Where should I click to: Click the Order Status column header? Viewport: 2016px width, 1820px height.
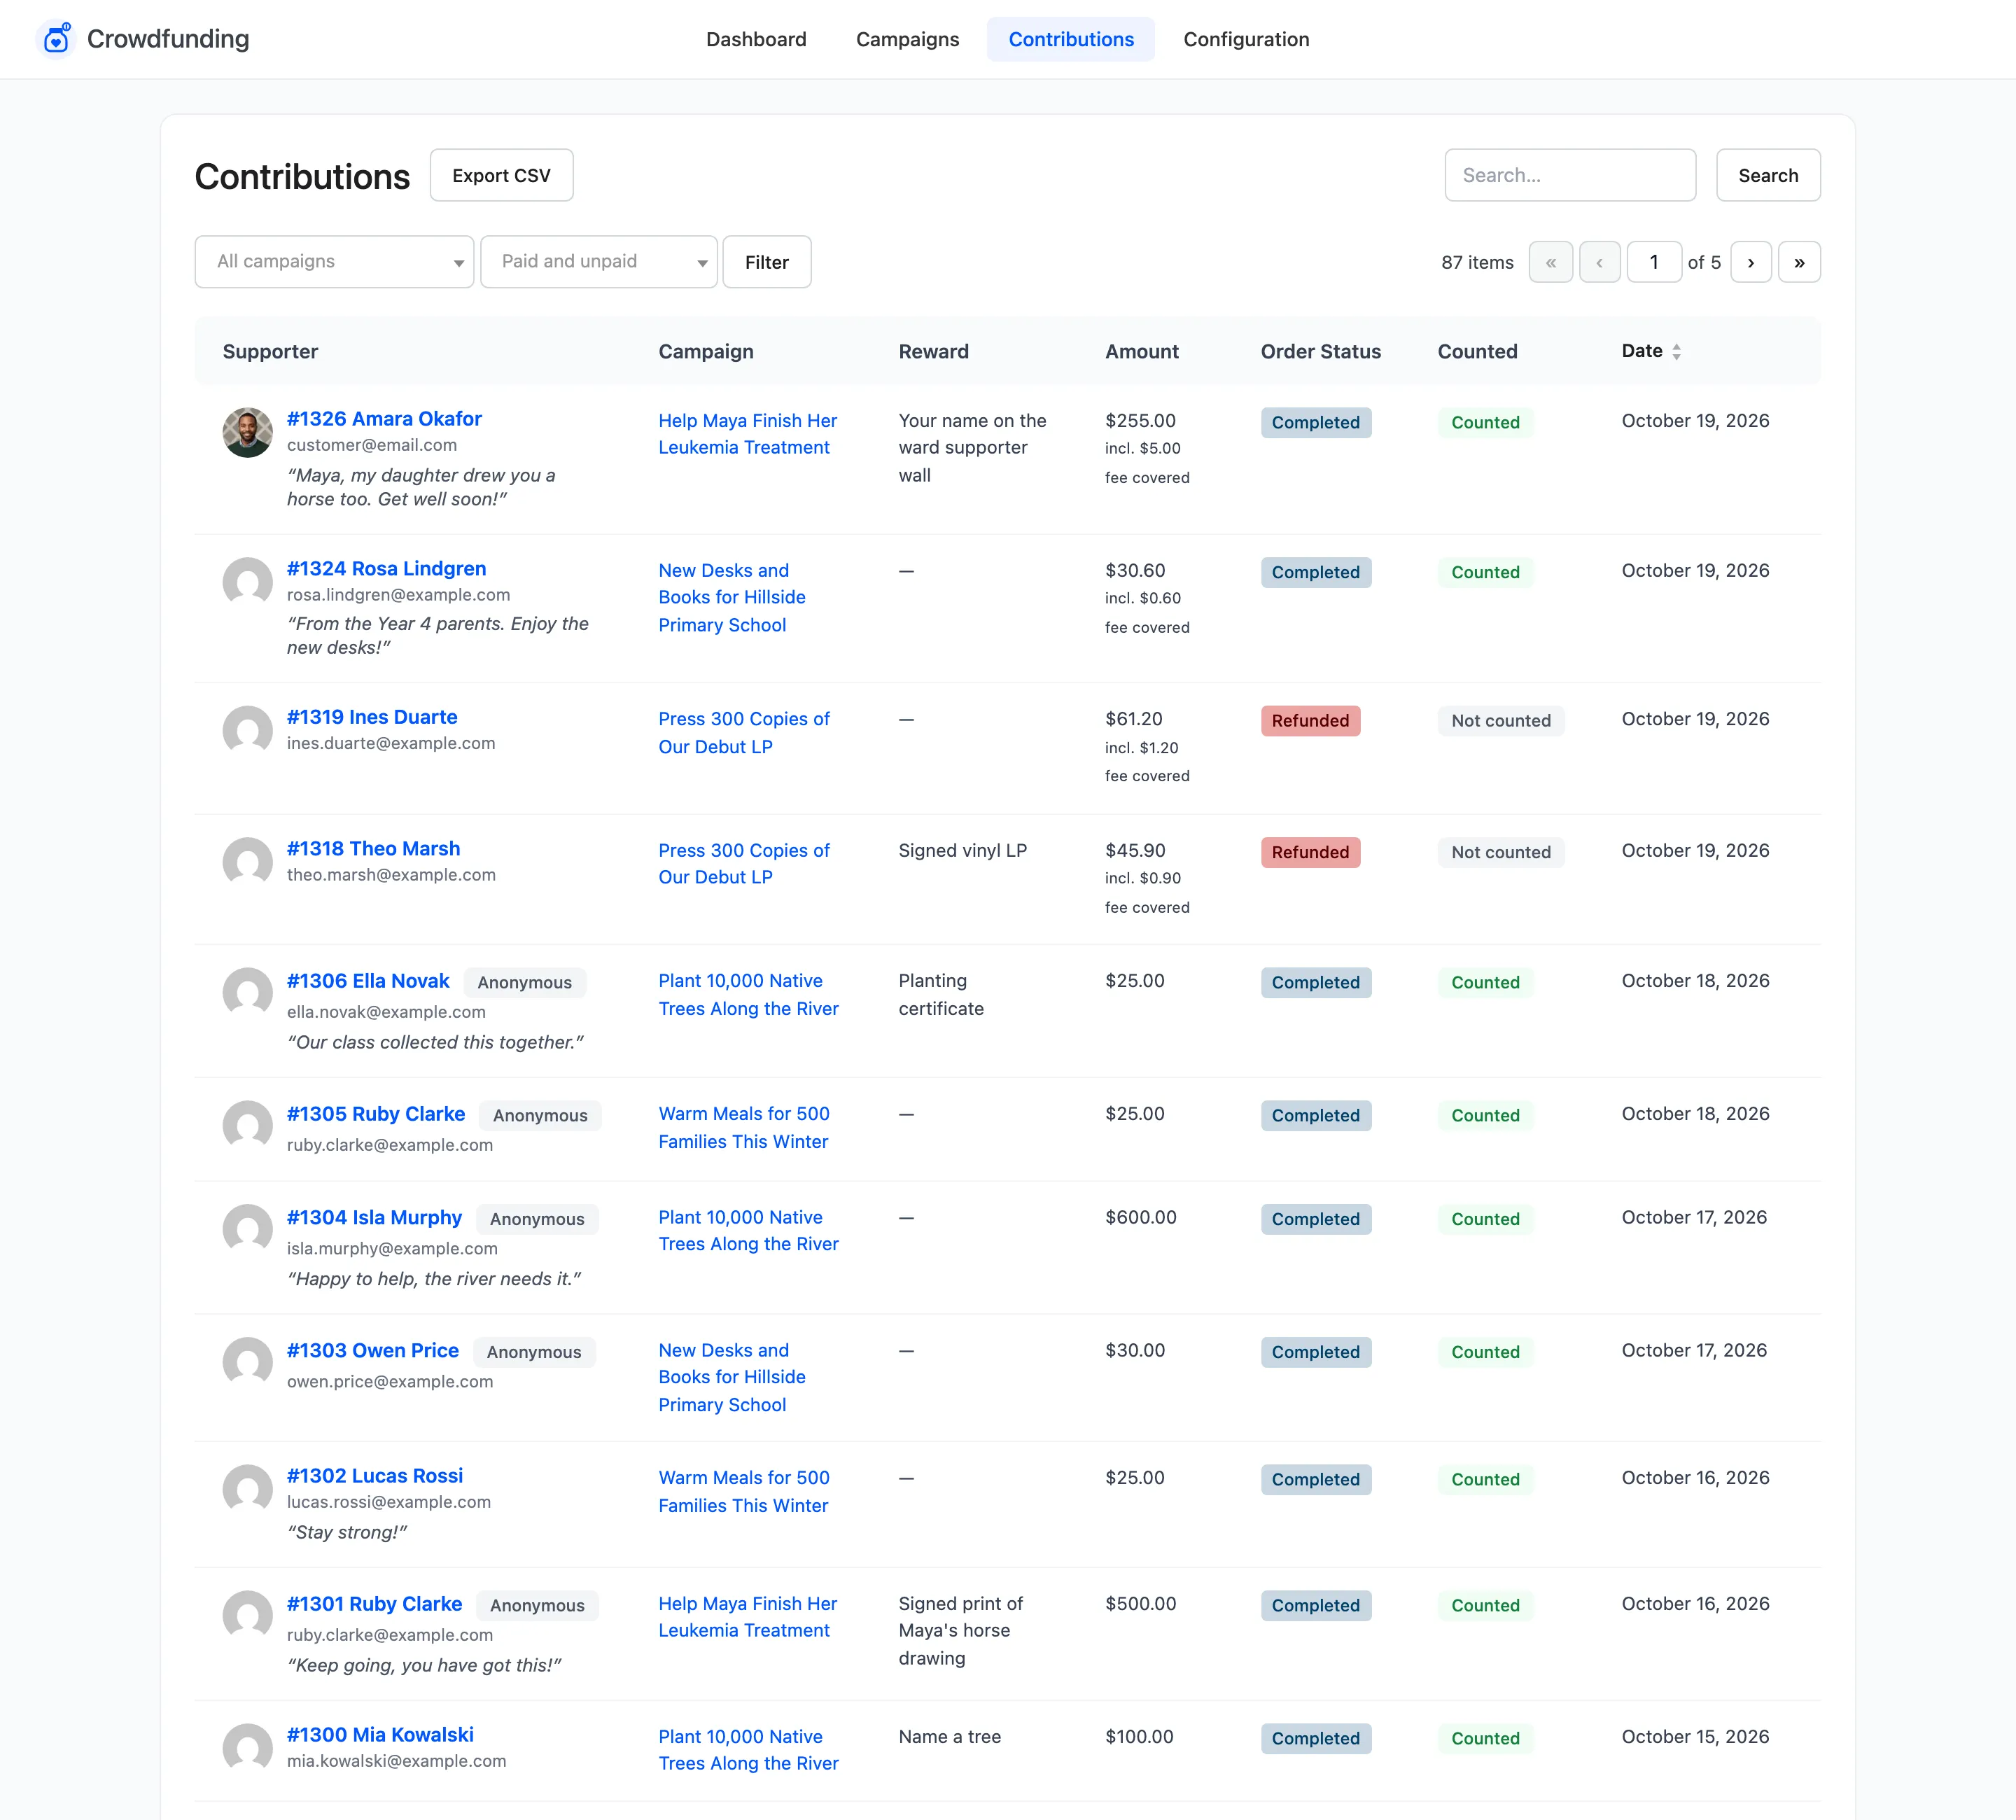(x=1320, y=351)
